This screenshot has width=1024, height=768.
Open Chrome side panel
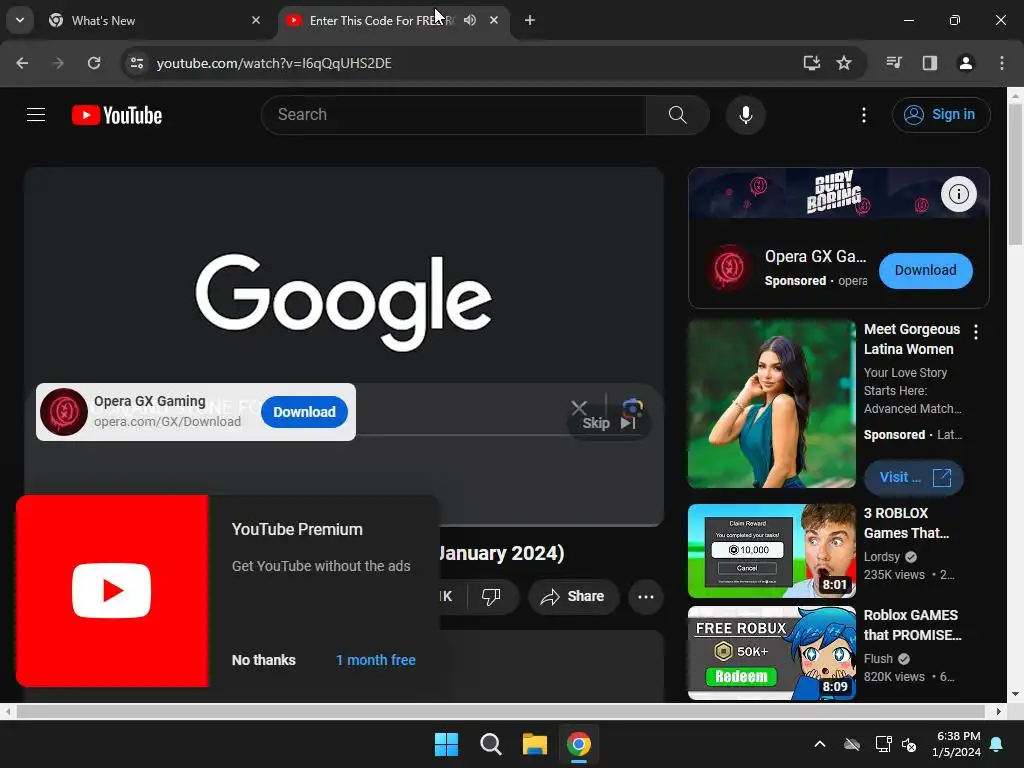click(929, 63)
